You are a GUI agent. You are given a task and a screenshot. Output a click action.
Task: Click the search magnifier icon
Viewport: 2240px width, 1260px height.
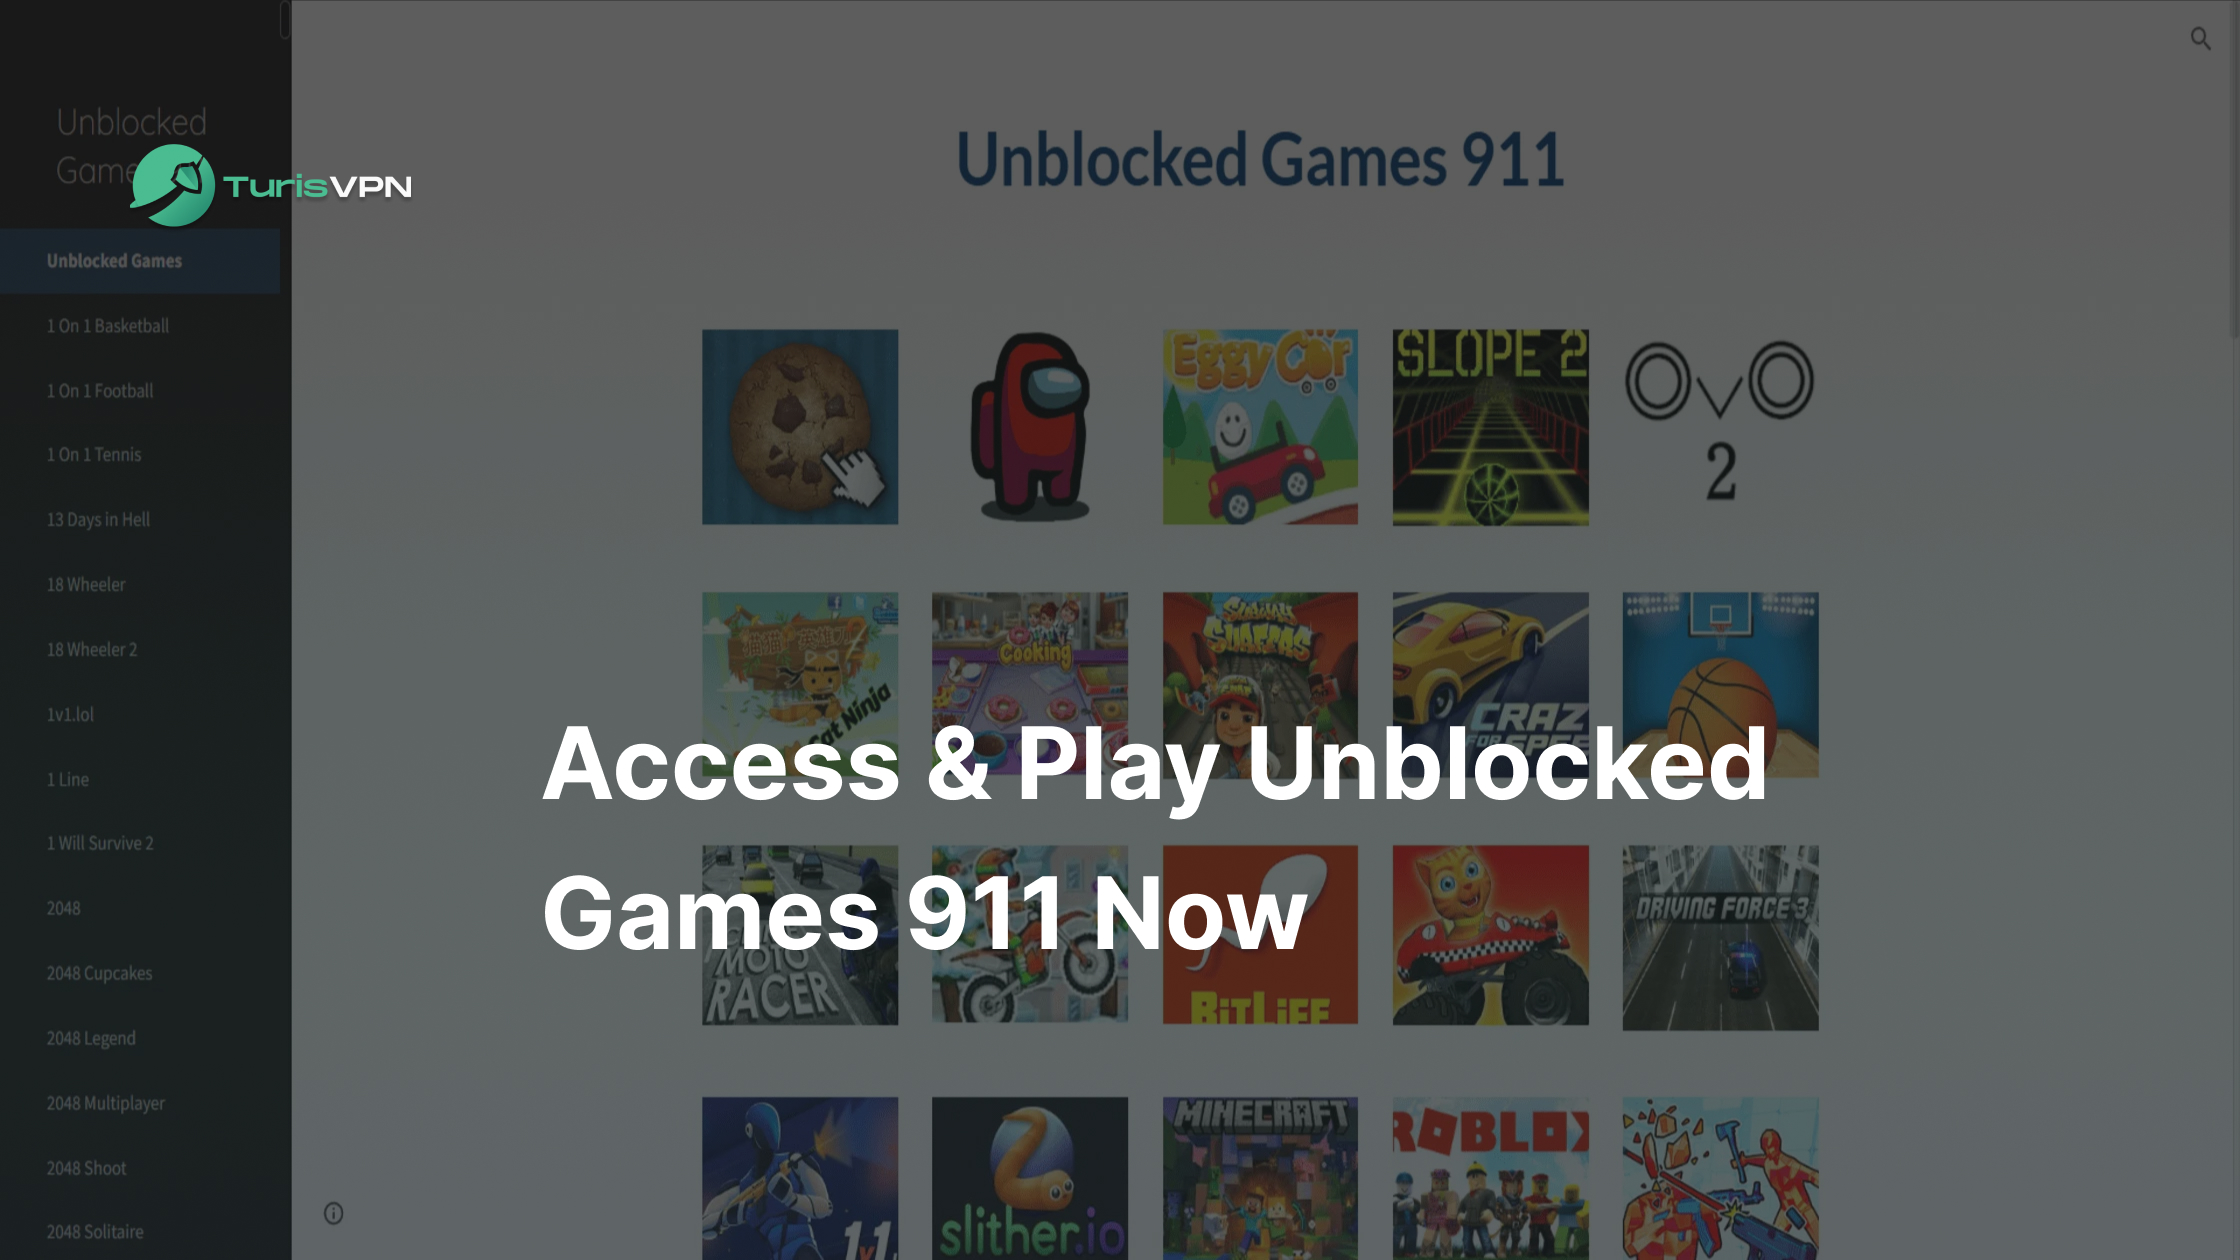pos(2200,39)
